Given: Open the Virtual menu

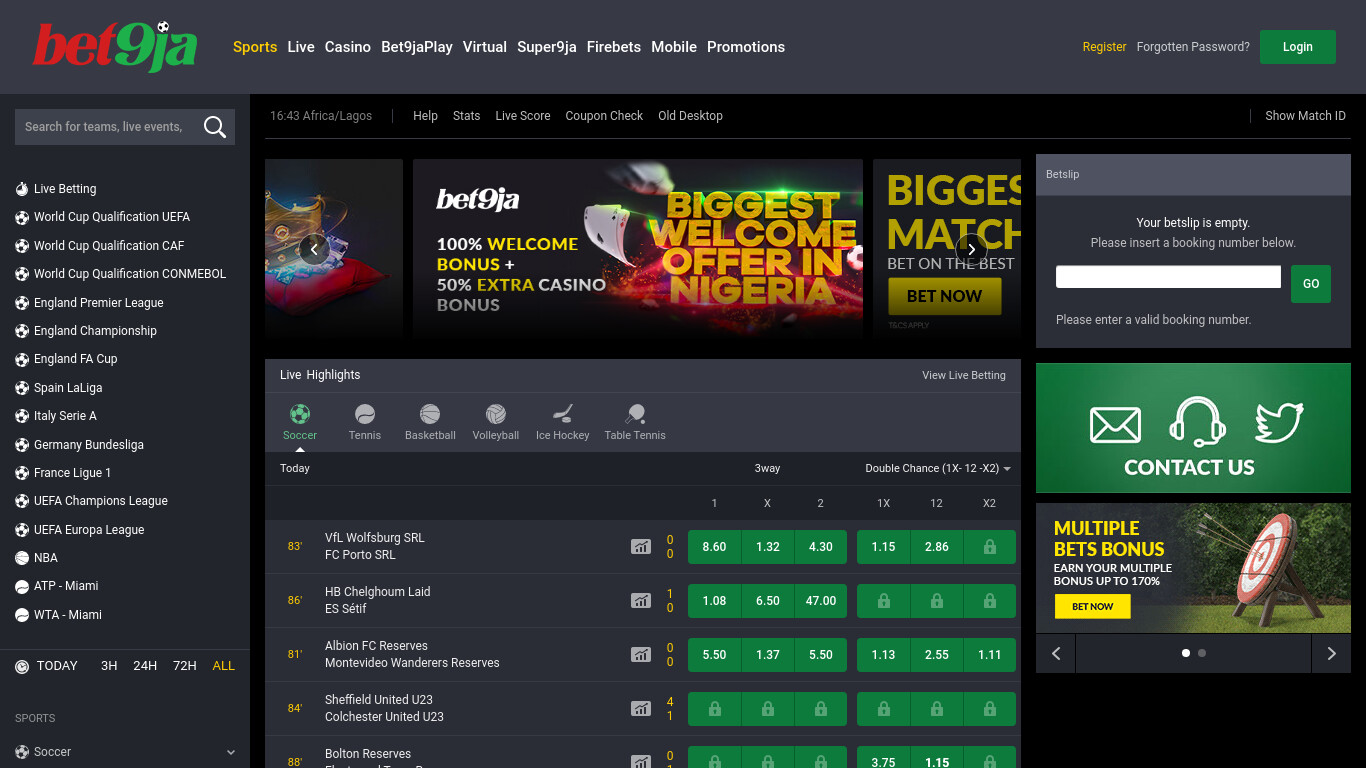Looking at the screenshot, I should pyautogui.click(x=485, y=47).
